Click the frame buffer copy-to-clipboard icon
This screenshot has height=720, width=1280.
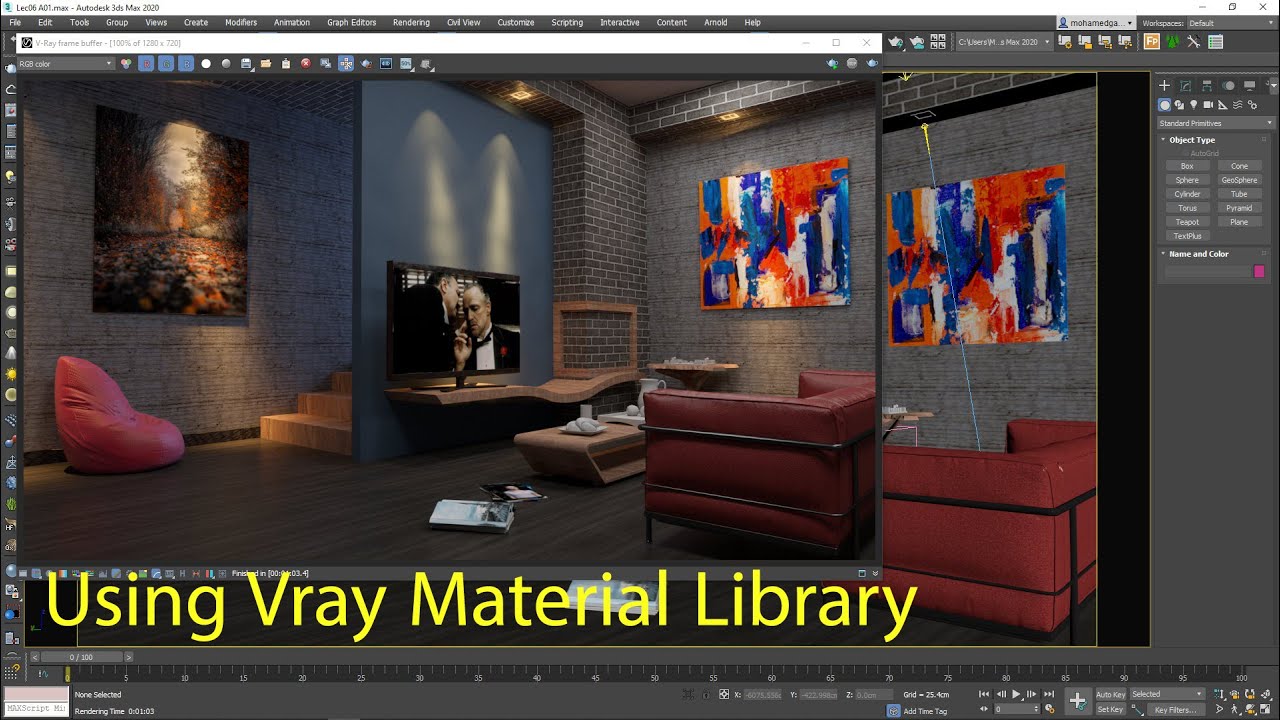click(286, 64)
